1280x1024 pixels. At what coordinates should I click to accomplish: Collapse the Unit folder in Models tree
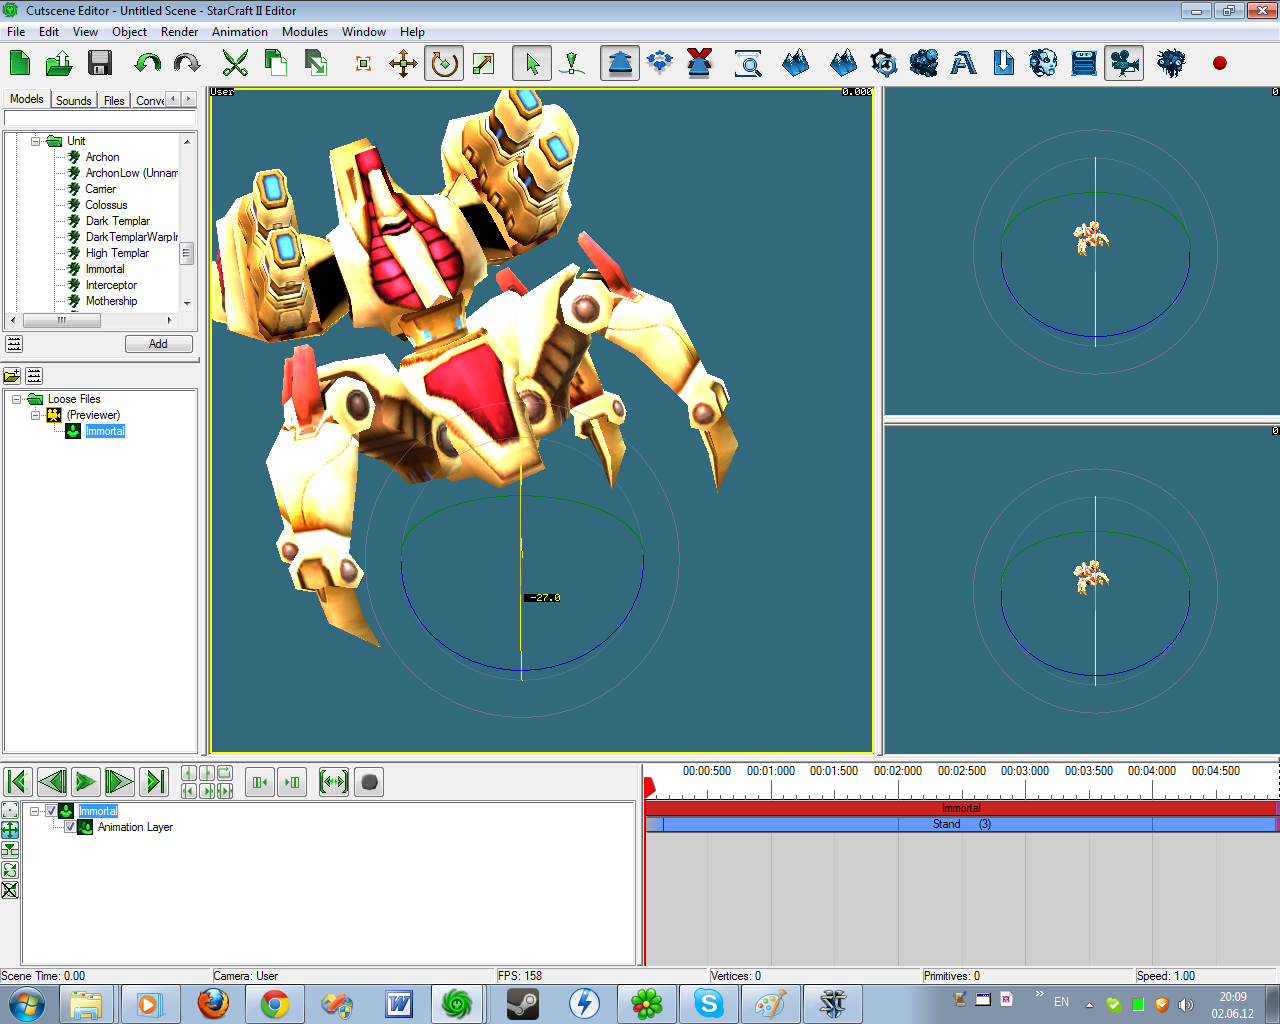click(36, 141)
